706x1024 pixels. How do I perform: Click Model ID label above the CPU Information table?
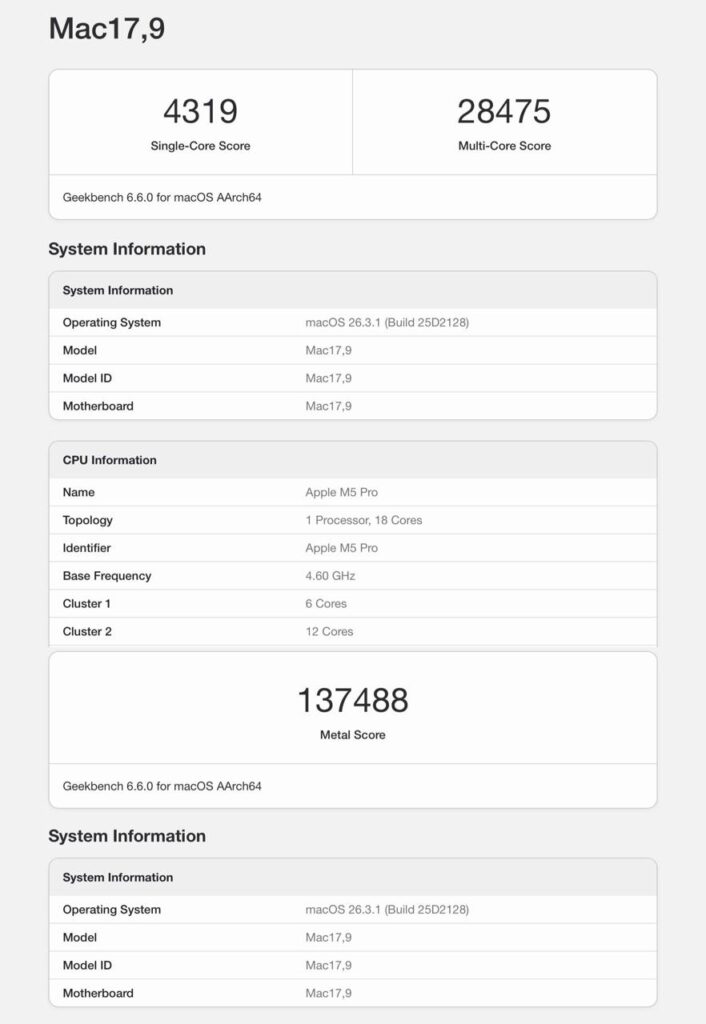87,378
